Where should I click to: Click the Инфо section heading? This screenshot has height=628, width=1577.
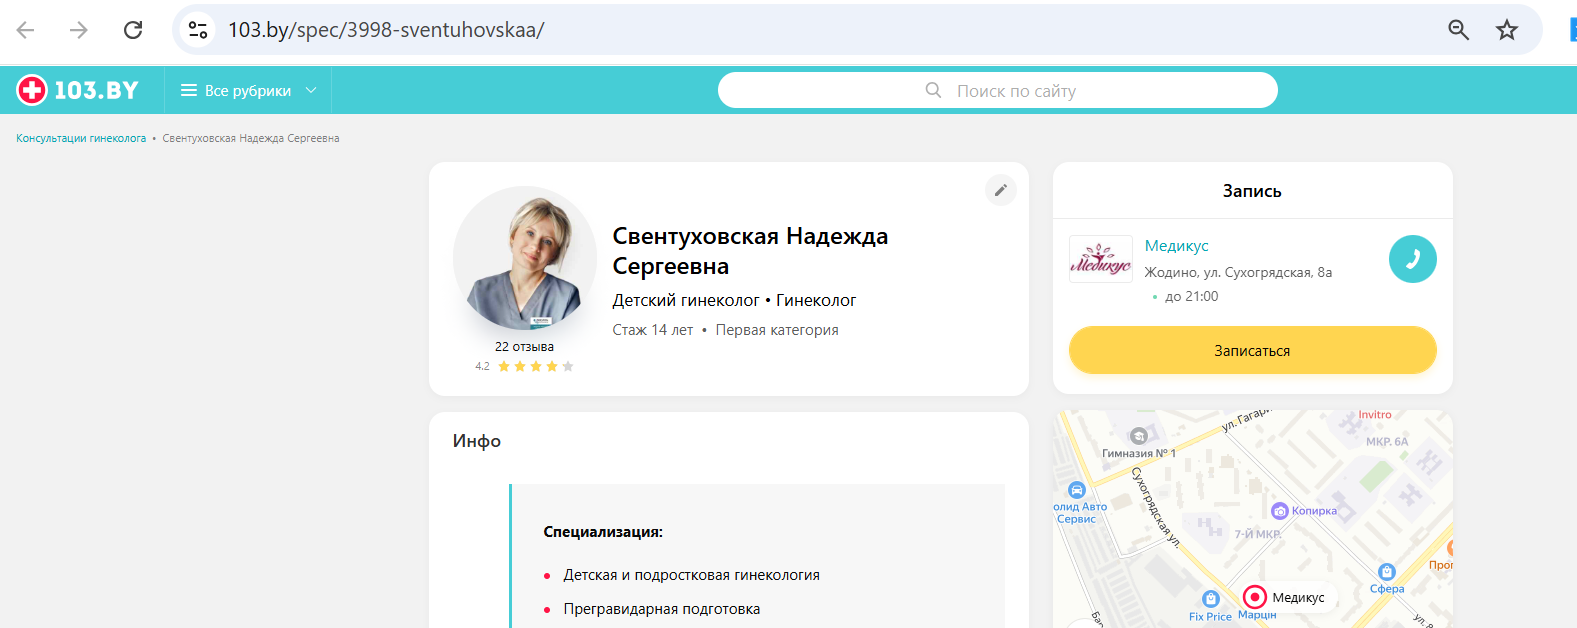[x=477, y=441]
